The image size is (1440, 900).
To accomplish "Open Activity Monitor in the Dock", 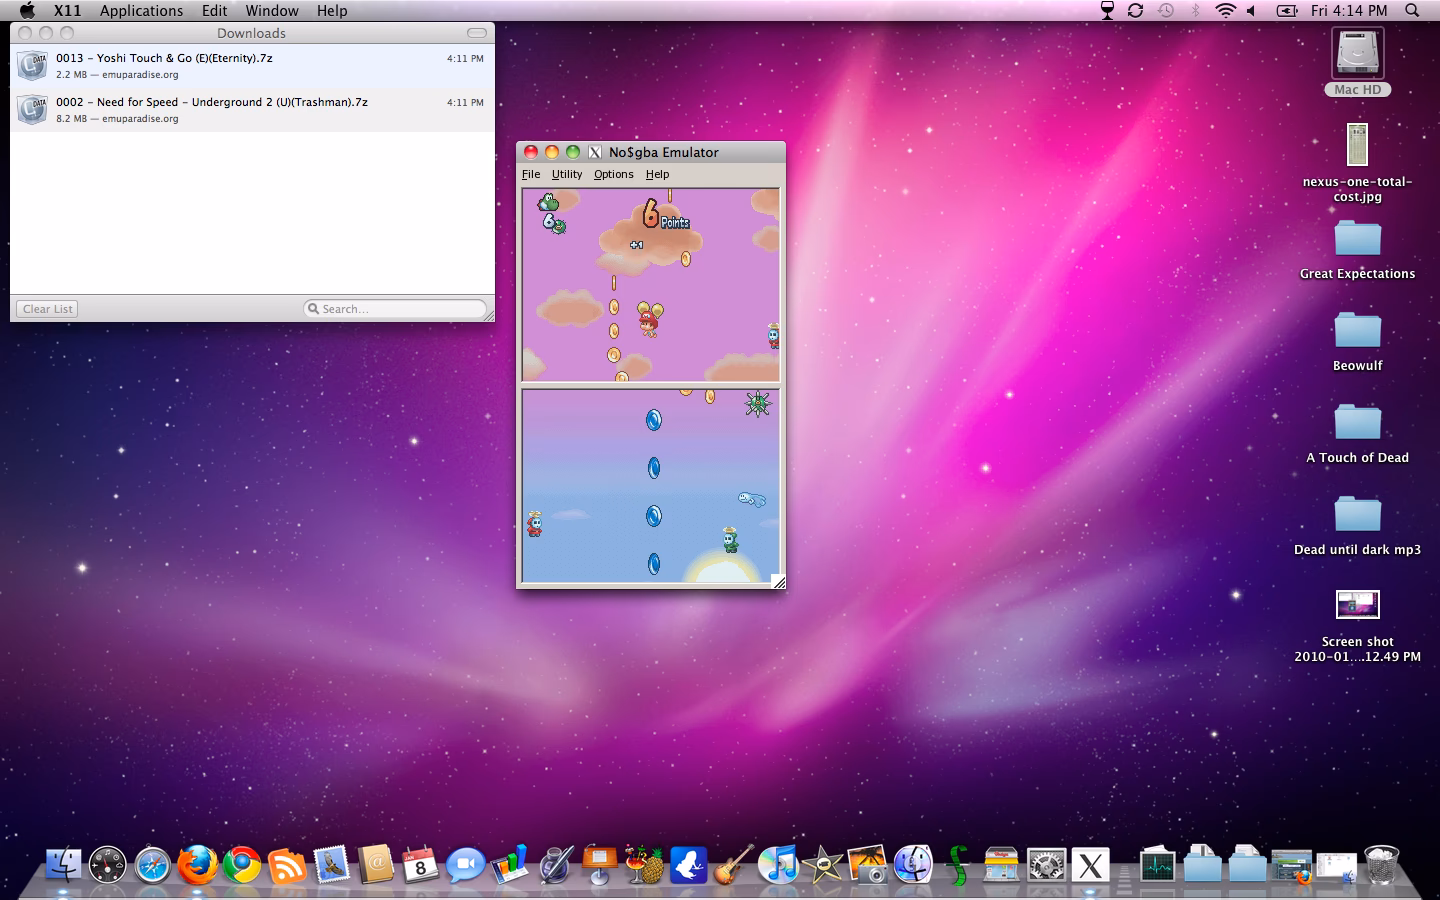I will (1158, 865).
